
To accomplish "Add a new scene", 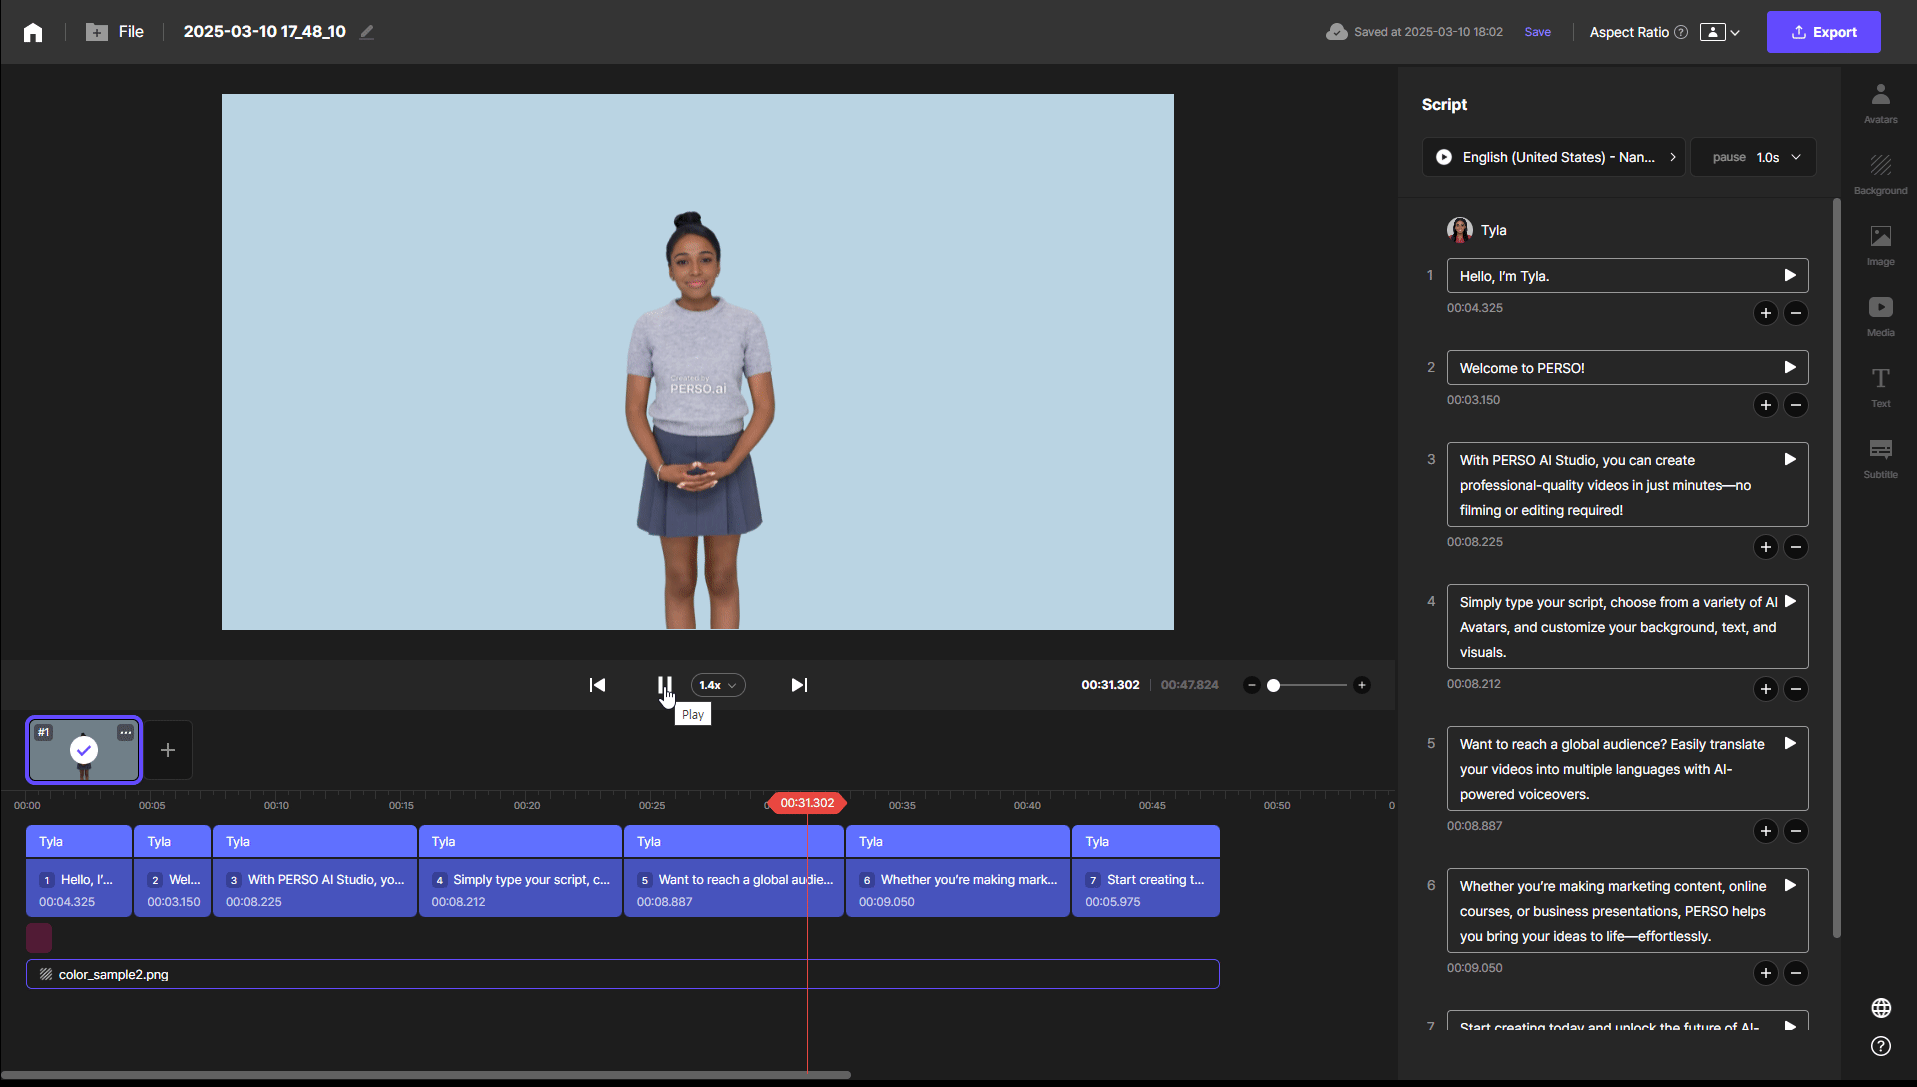I will (x=168, y=750).
